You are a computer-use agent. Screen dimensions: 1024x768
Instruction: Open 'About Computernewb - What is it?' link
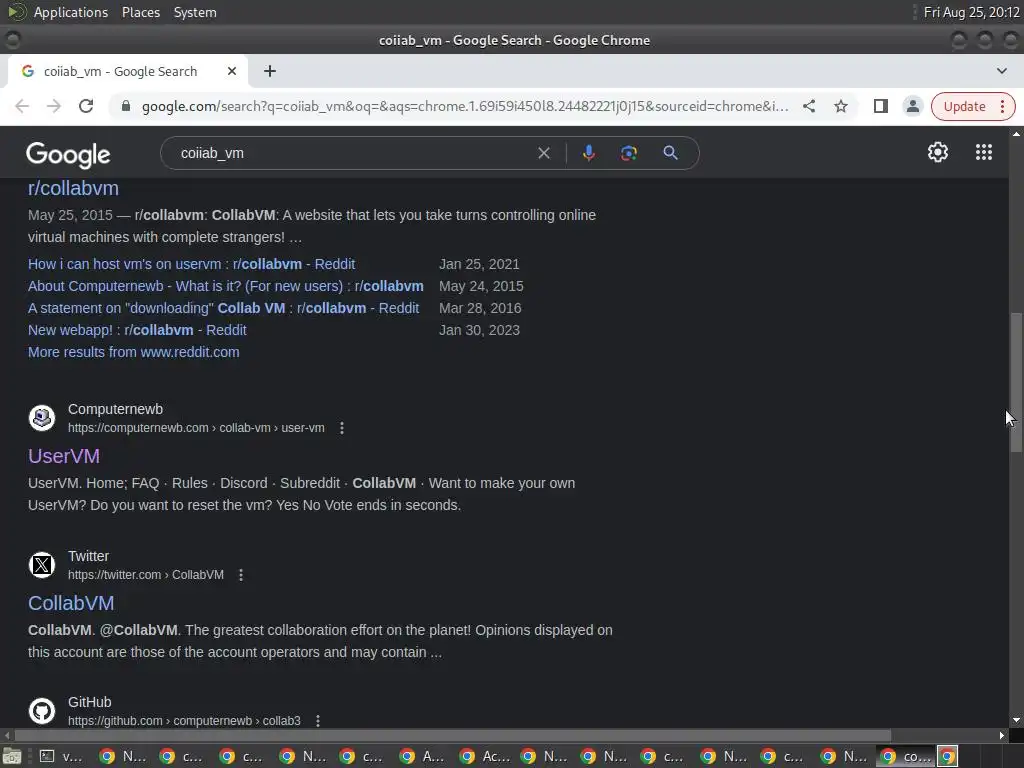pyautogui.click(x=225, y=286)
